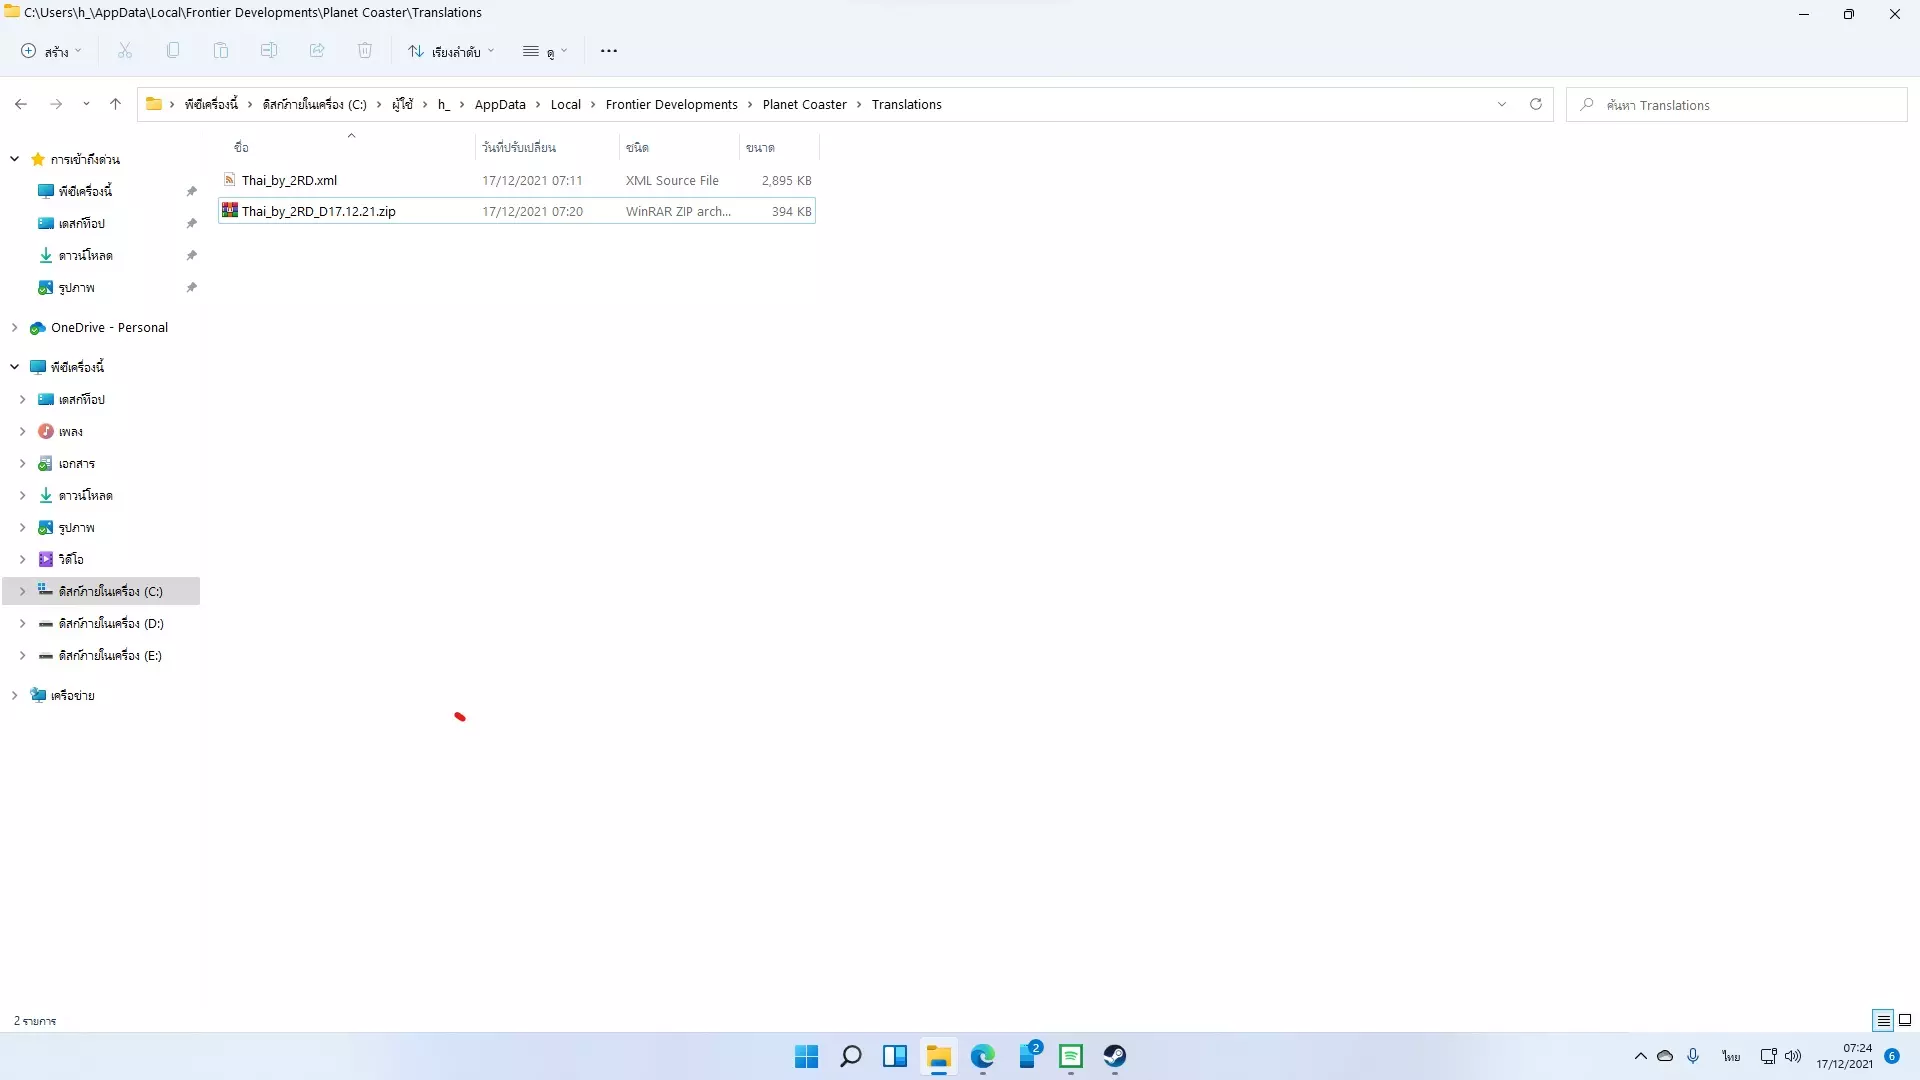1920x1080 pixels.
Task: Switch to large icons view toggle
Action: point(1905,1020)
